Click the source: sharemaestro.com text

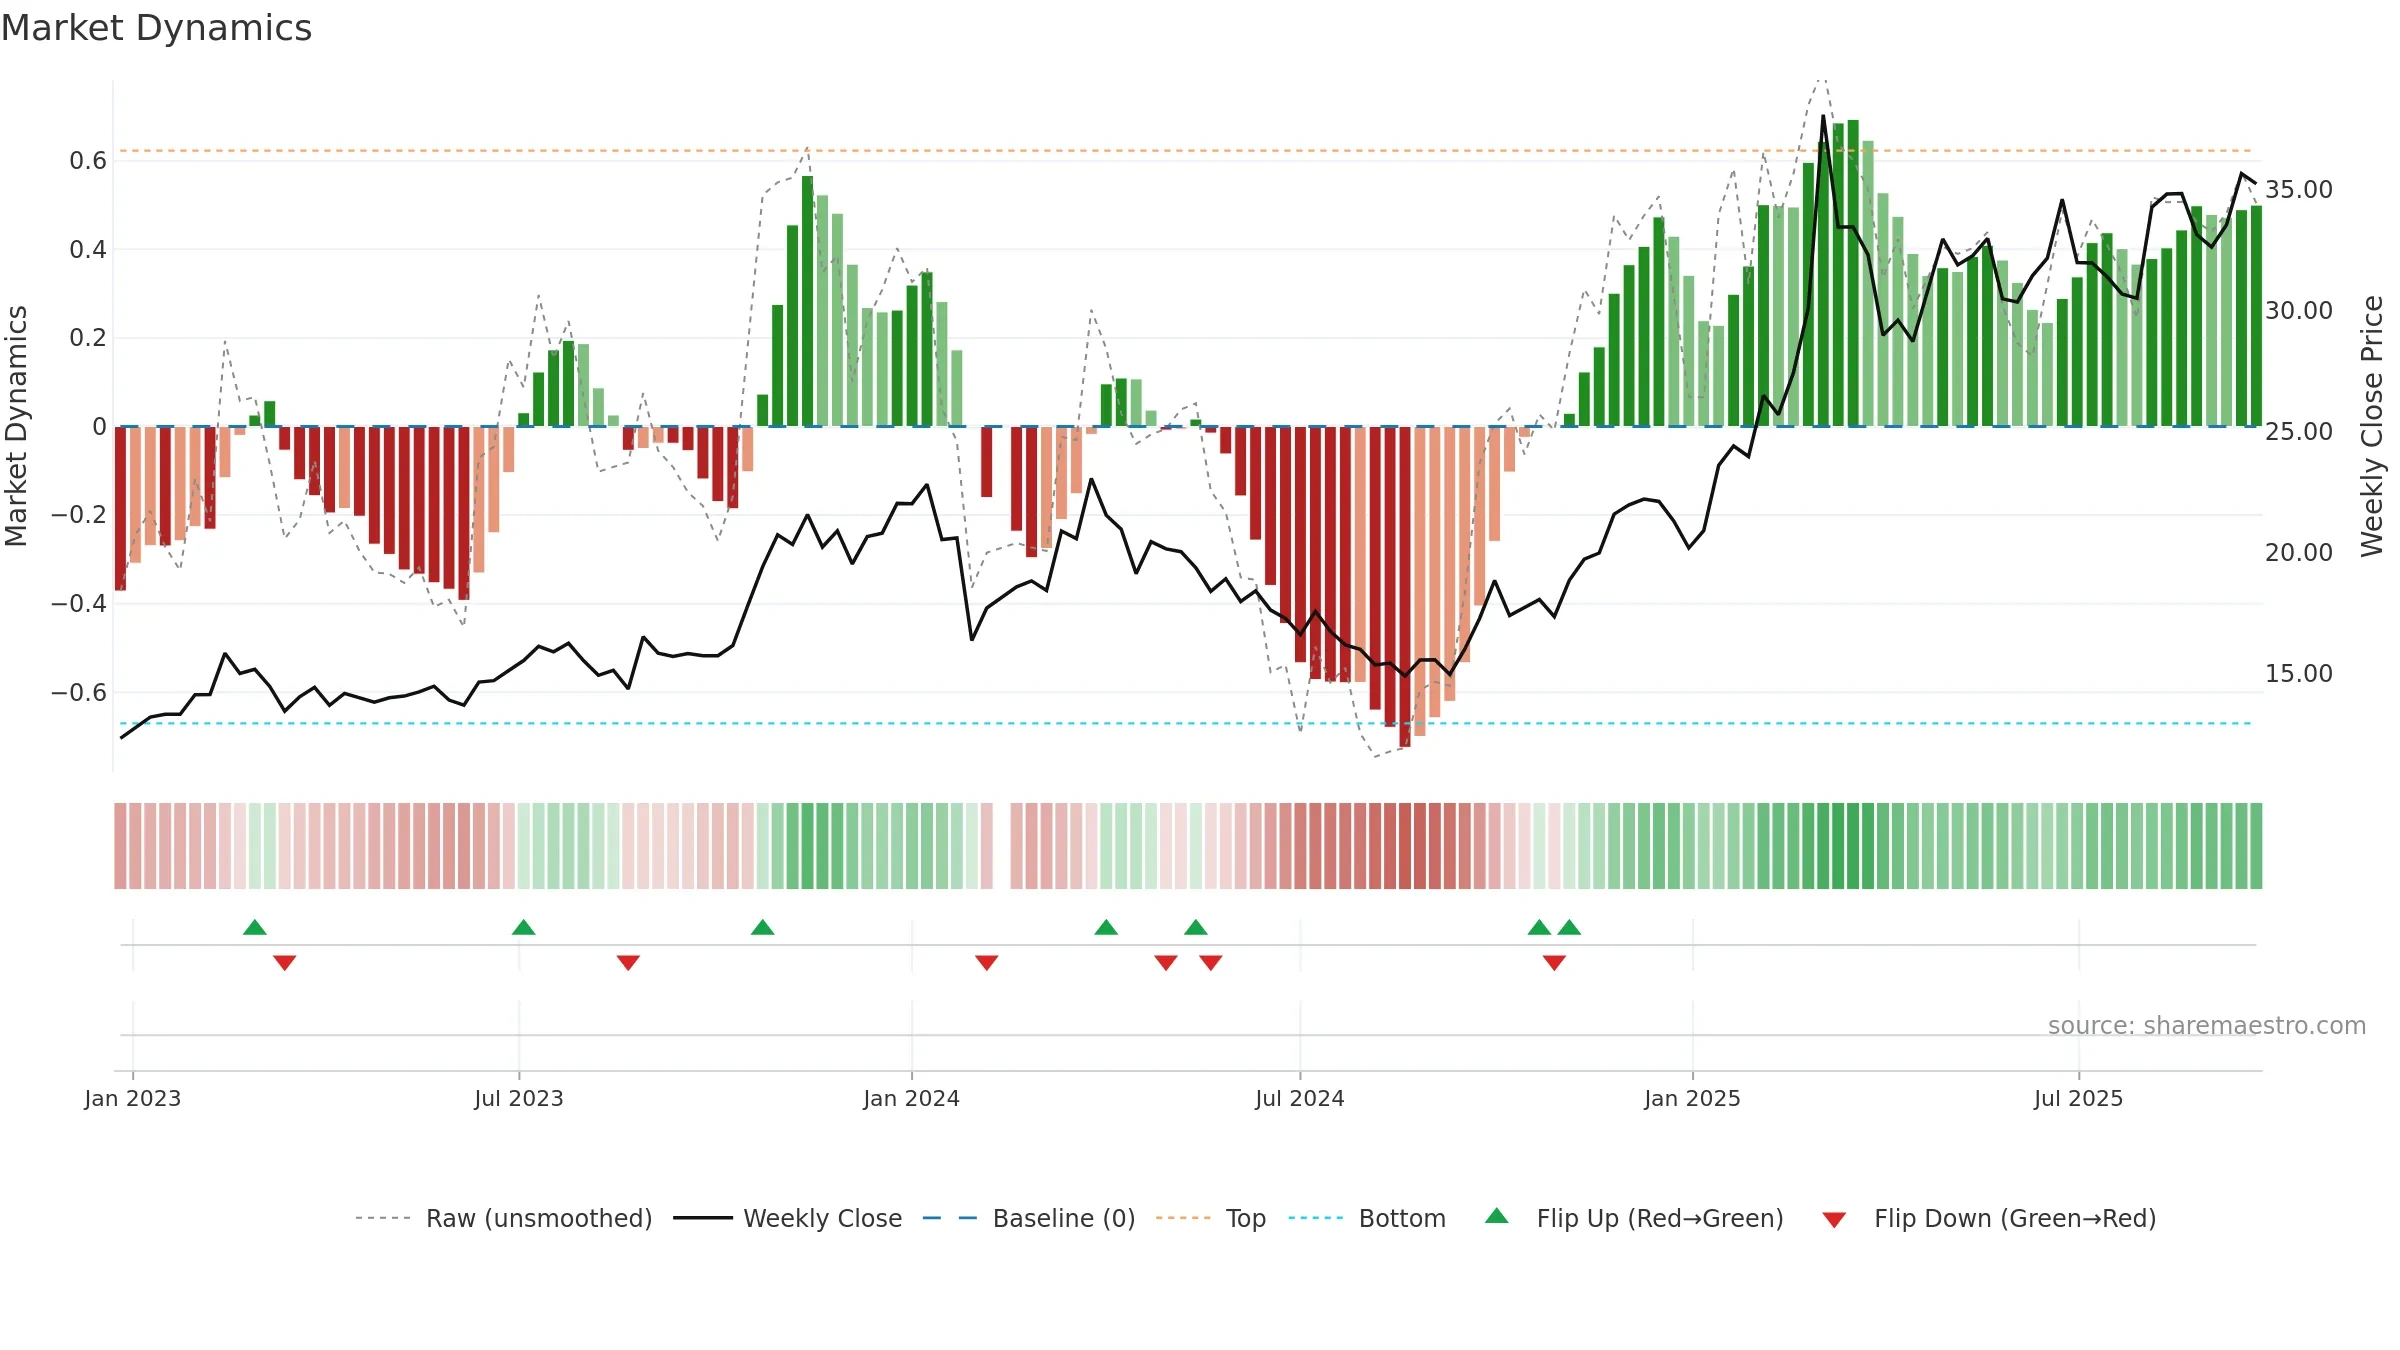tap(2207, 1025)
